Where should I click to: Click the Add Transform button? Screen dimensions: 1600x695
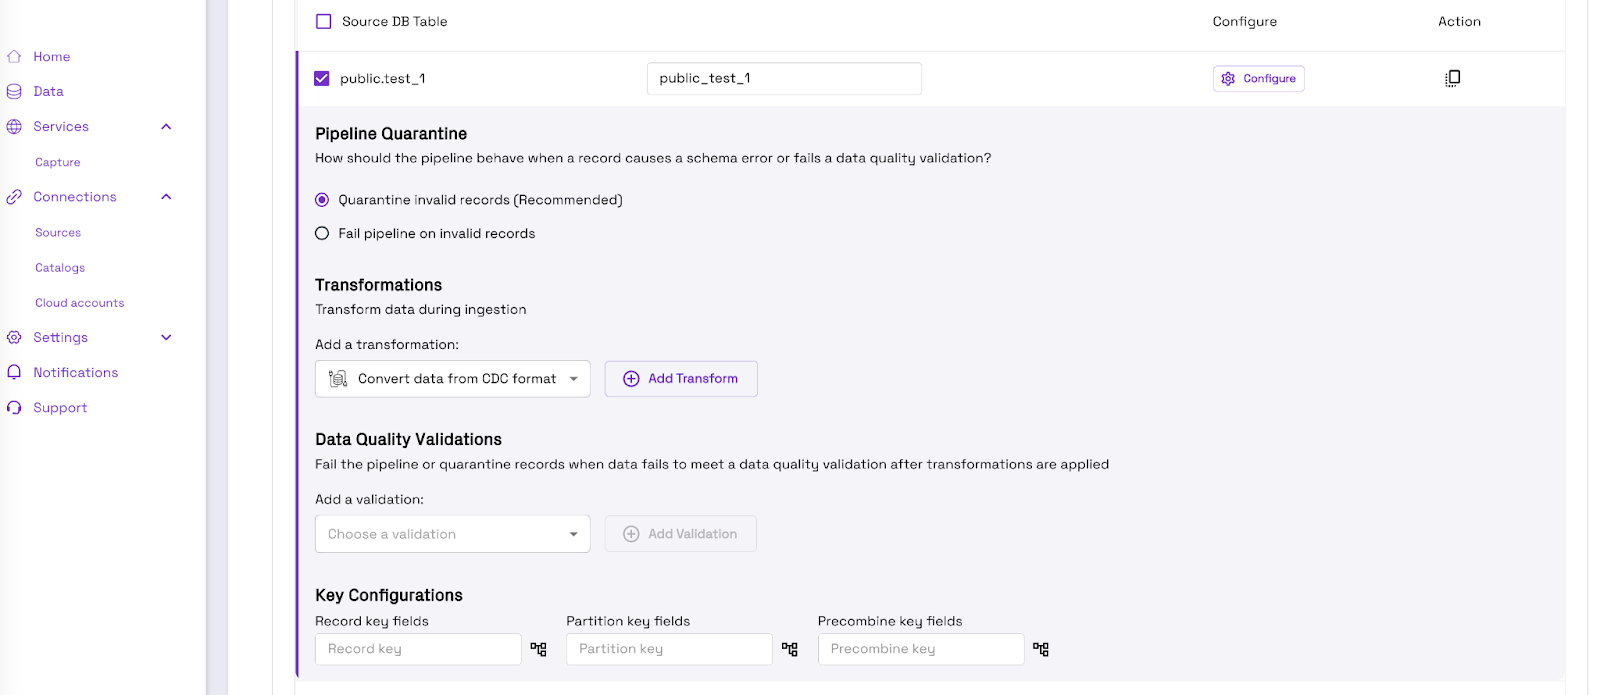[681, 379]
